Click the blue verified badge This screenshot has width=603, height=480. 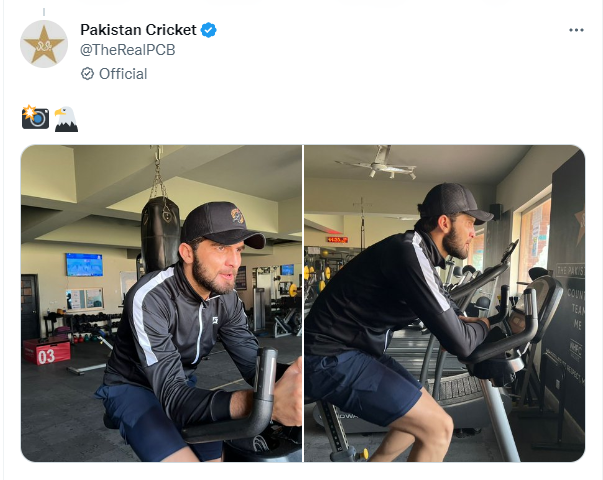click(209, 31)
